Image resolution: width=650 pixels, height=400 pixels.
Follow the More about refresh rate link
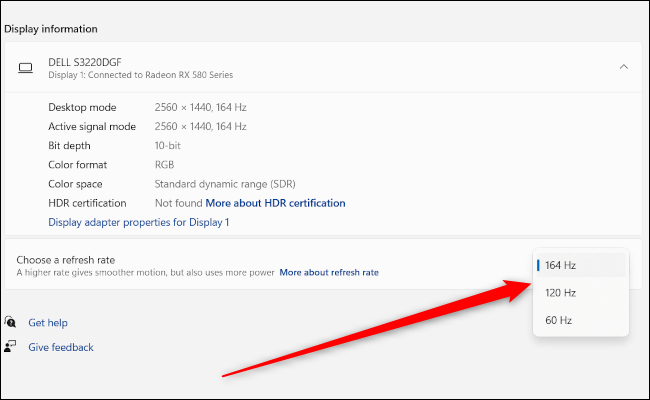click(x=328, y=272)
